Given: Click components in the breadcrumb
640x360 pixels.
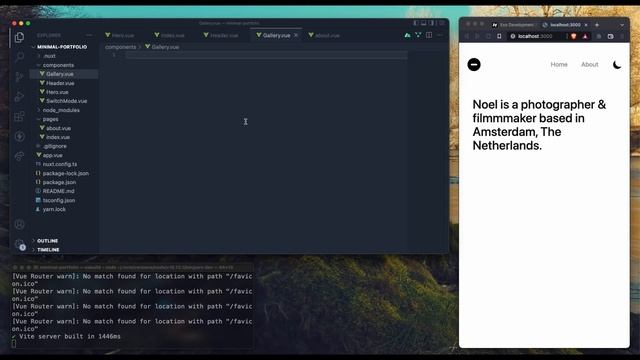Looking at the screenshot, I should [x=120, y=47].
